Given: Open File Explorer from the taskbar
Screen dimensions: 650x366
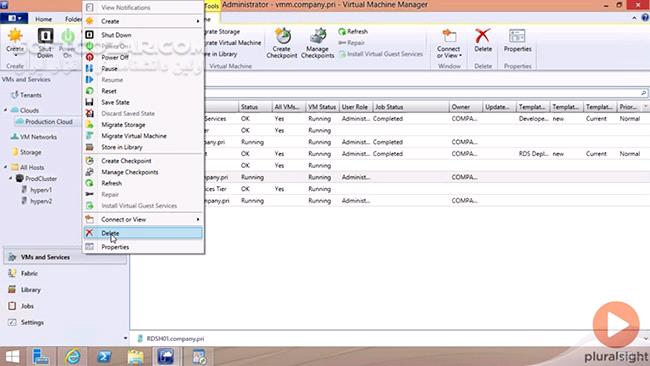Looking at the screenshot, I should (x=136, y=356).
